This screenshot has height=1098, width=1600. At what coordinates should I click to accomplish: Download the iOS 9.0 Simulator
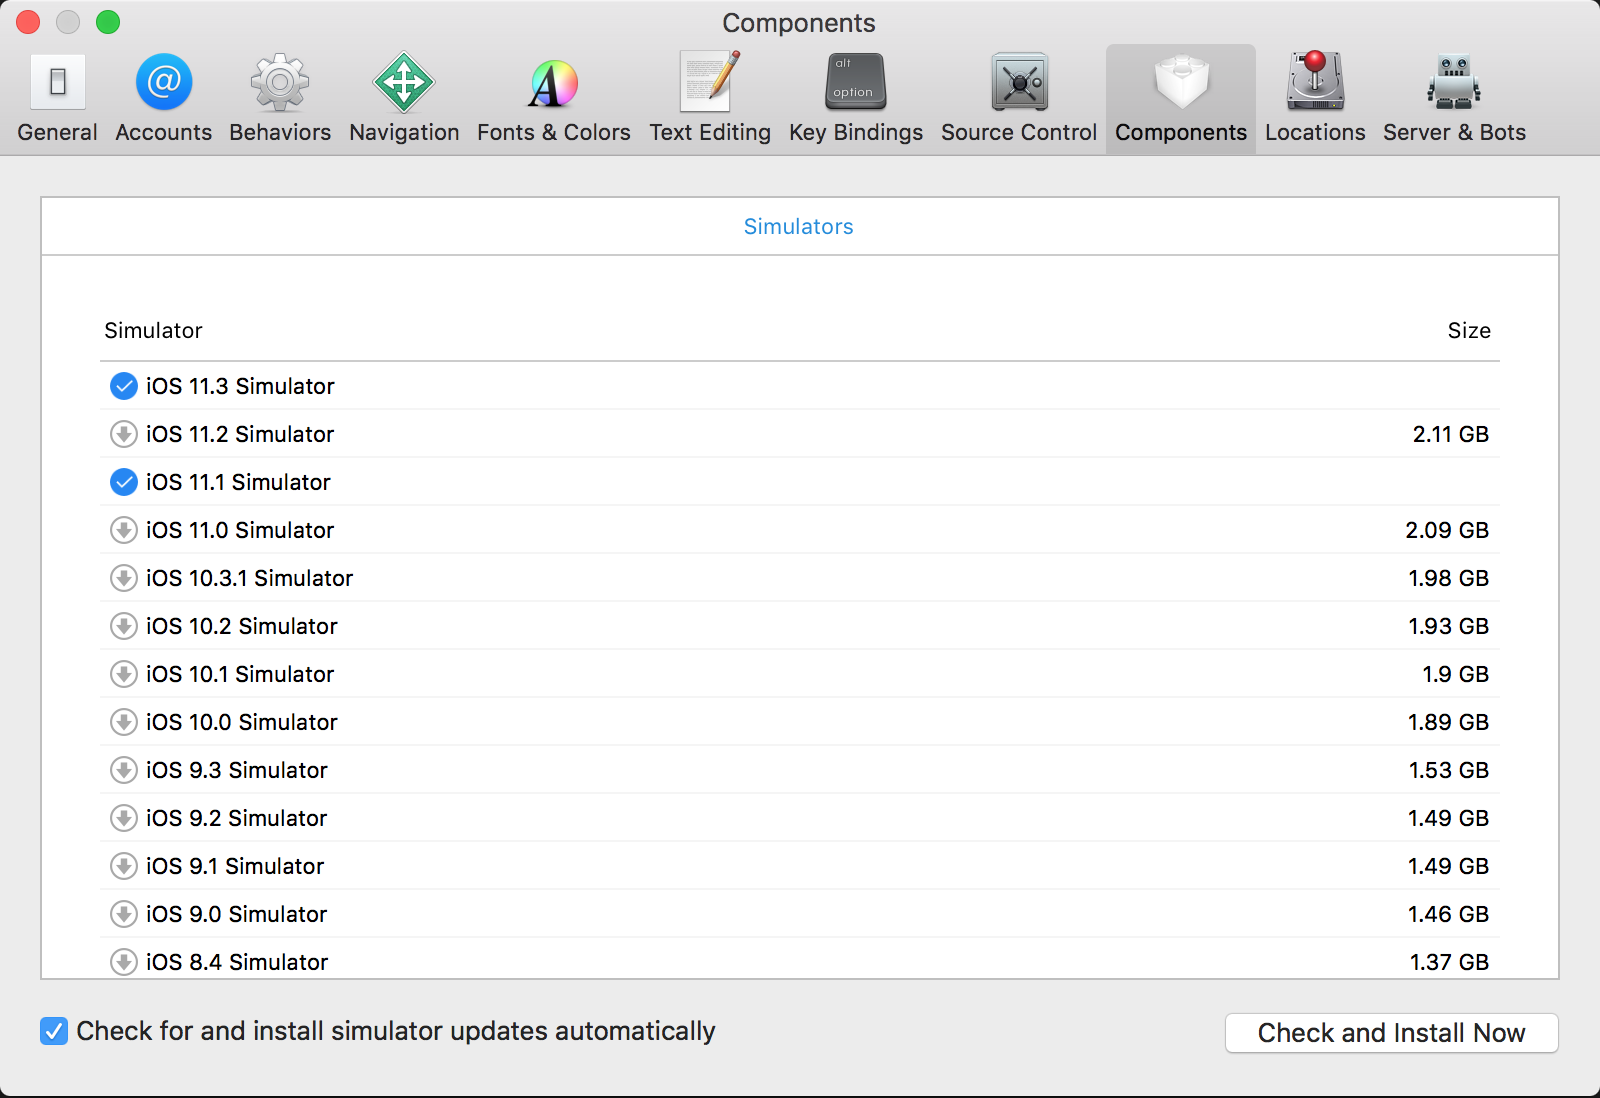pyautogui.click(x=123, y=914)
